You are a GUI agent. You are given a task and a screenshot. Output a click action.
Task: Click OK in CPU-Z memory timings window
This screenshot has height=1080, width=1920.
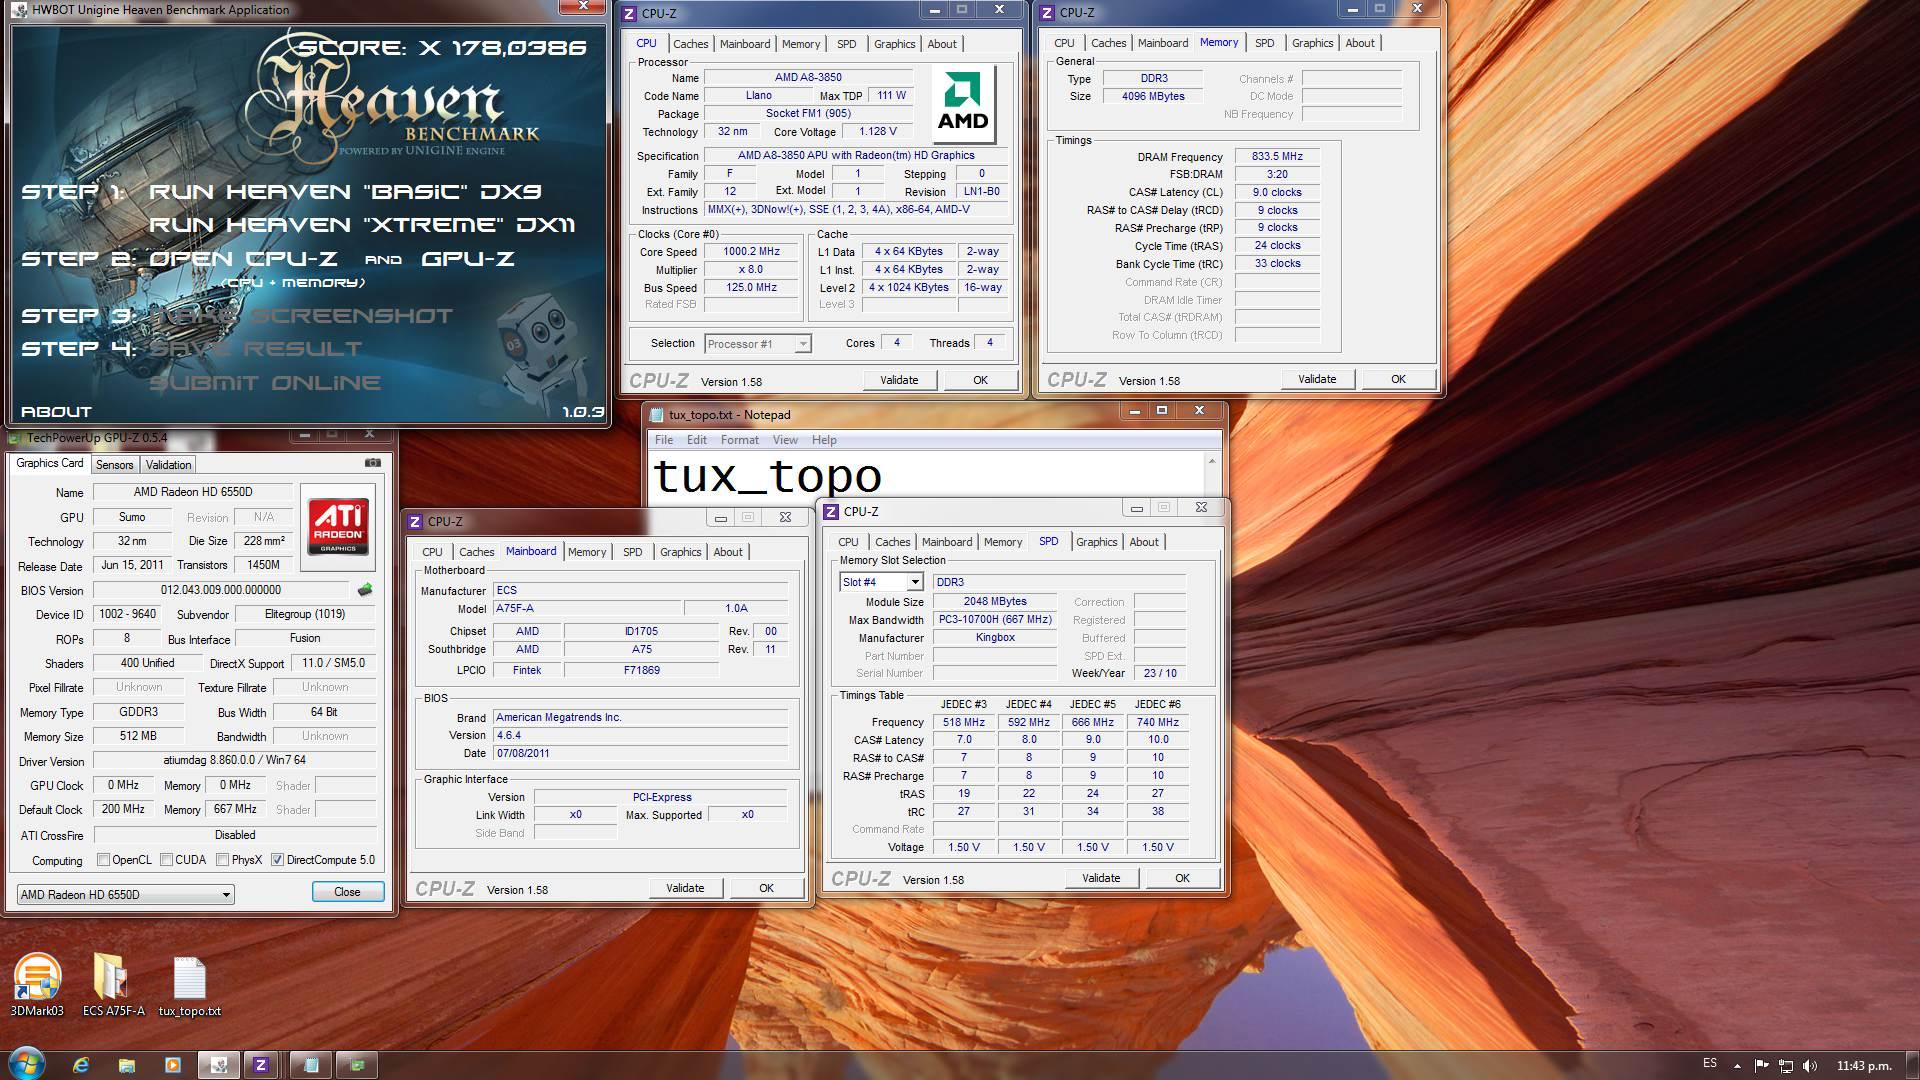[1398, 379]
